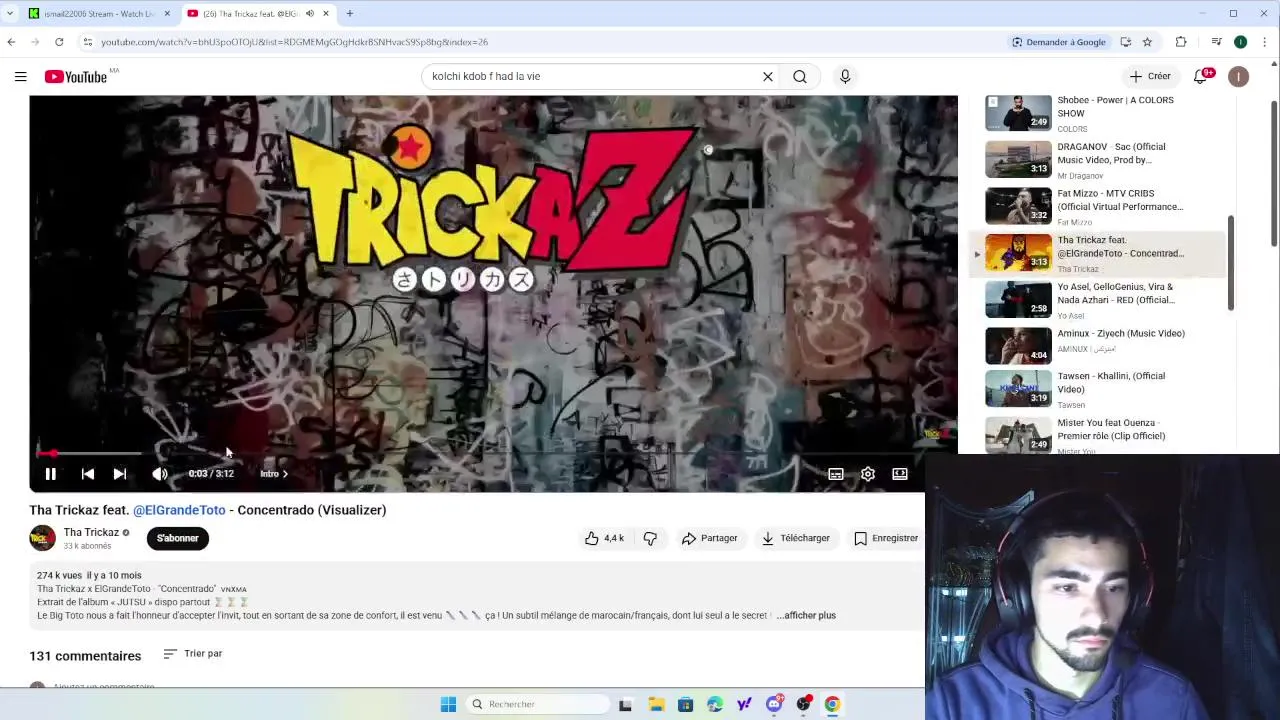
Task: Open the Yahoo app from the taskbar
Action: [x=744, y=704]
